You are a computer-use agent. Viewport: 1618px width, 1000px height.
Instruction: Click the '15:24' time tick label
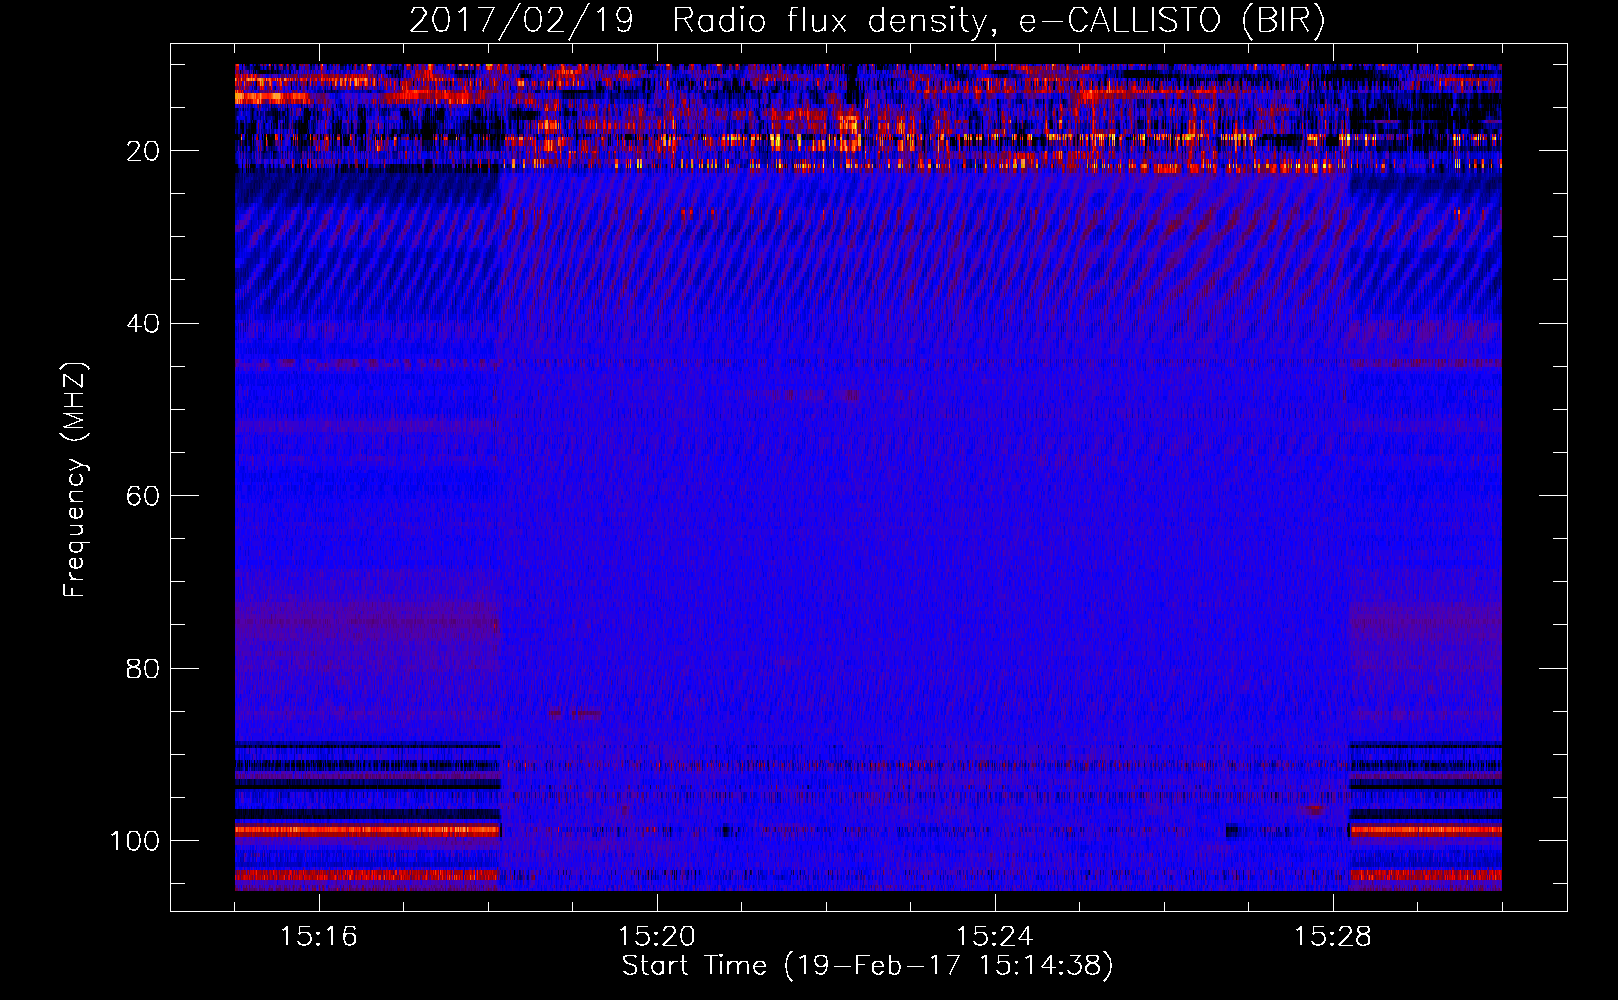[995, 937]
